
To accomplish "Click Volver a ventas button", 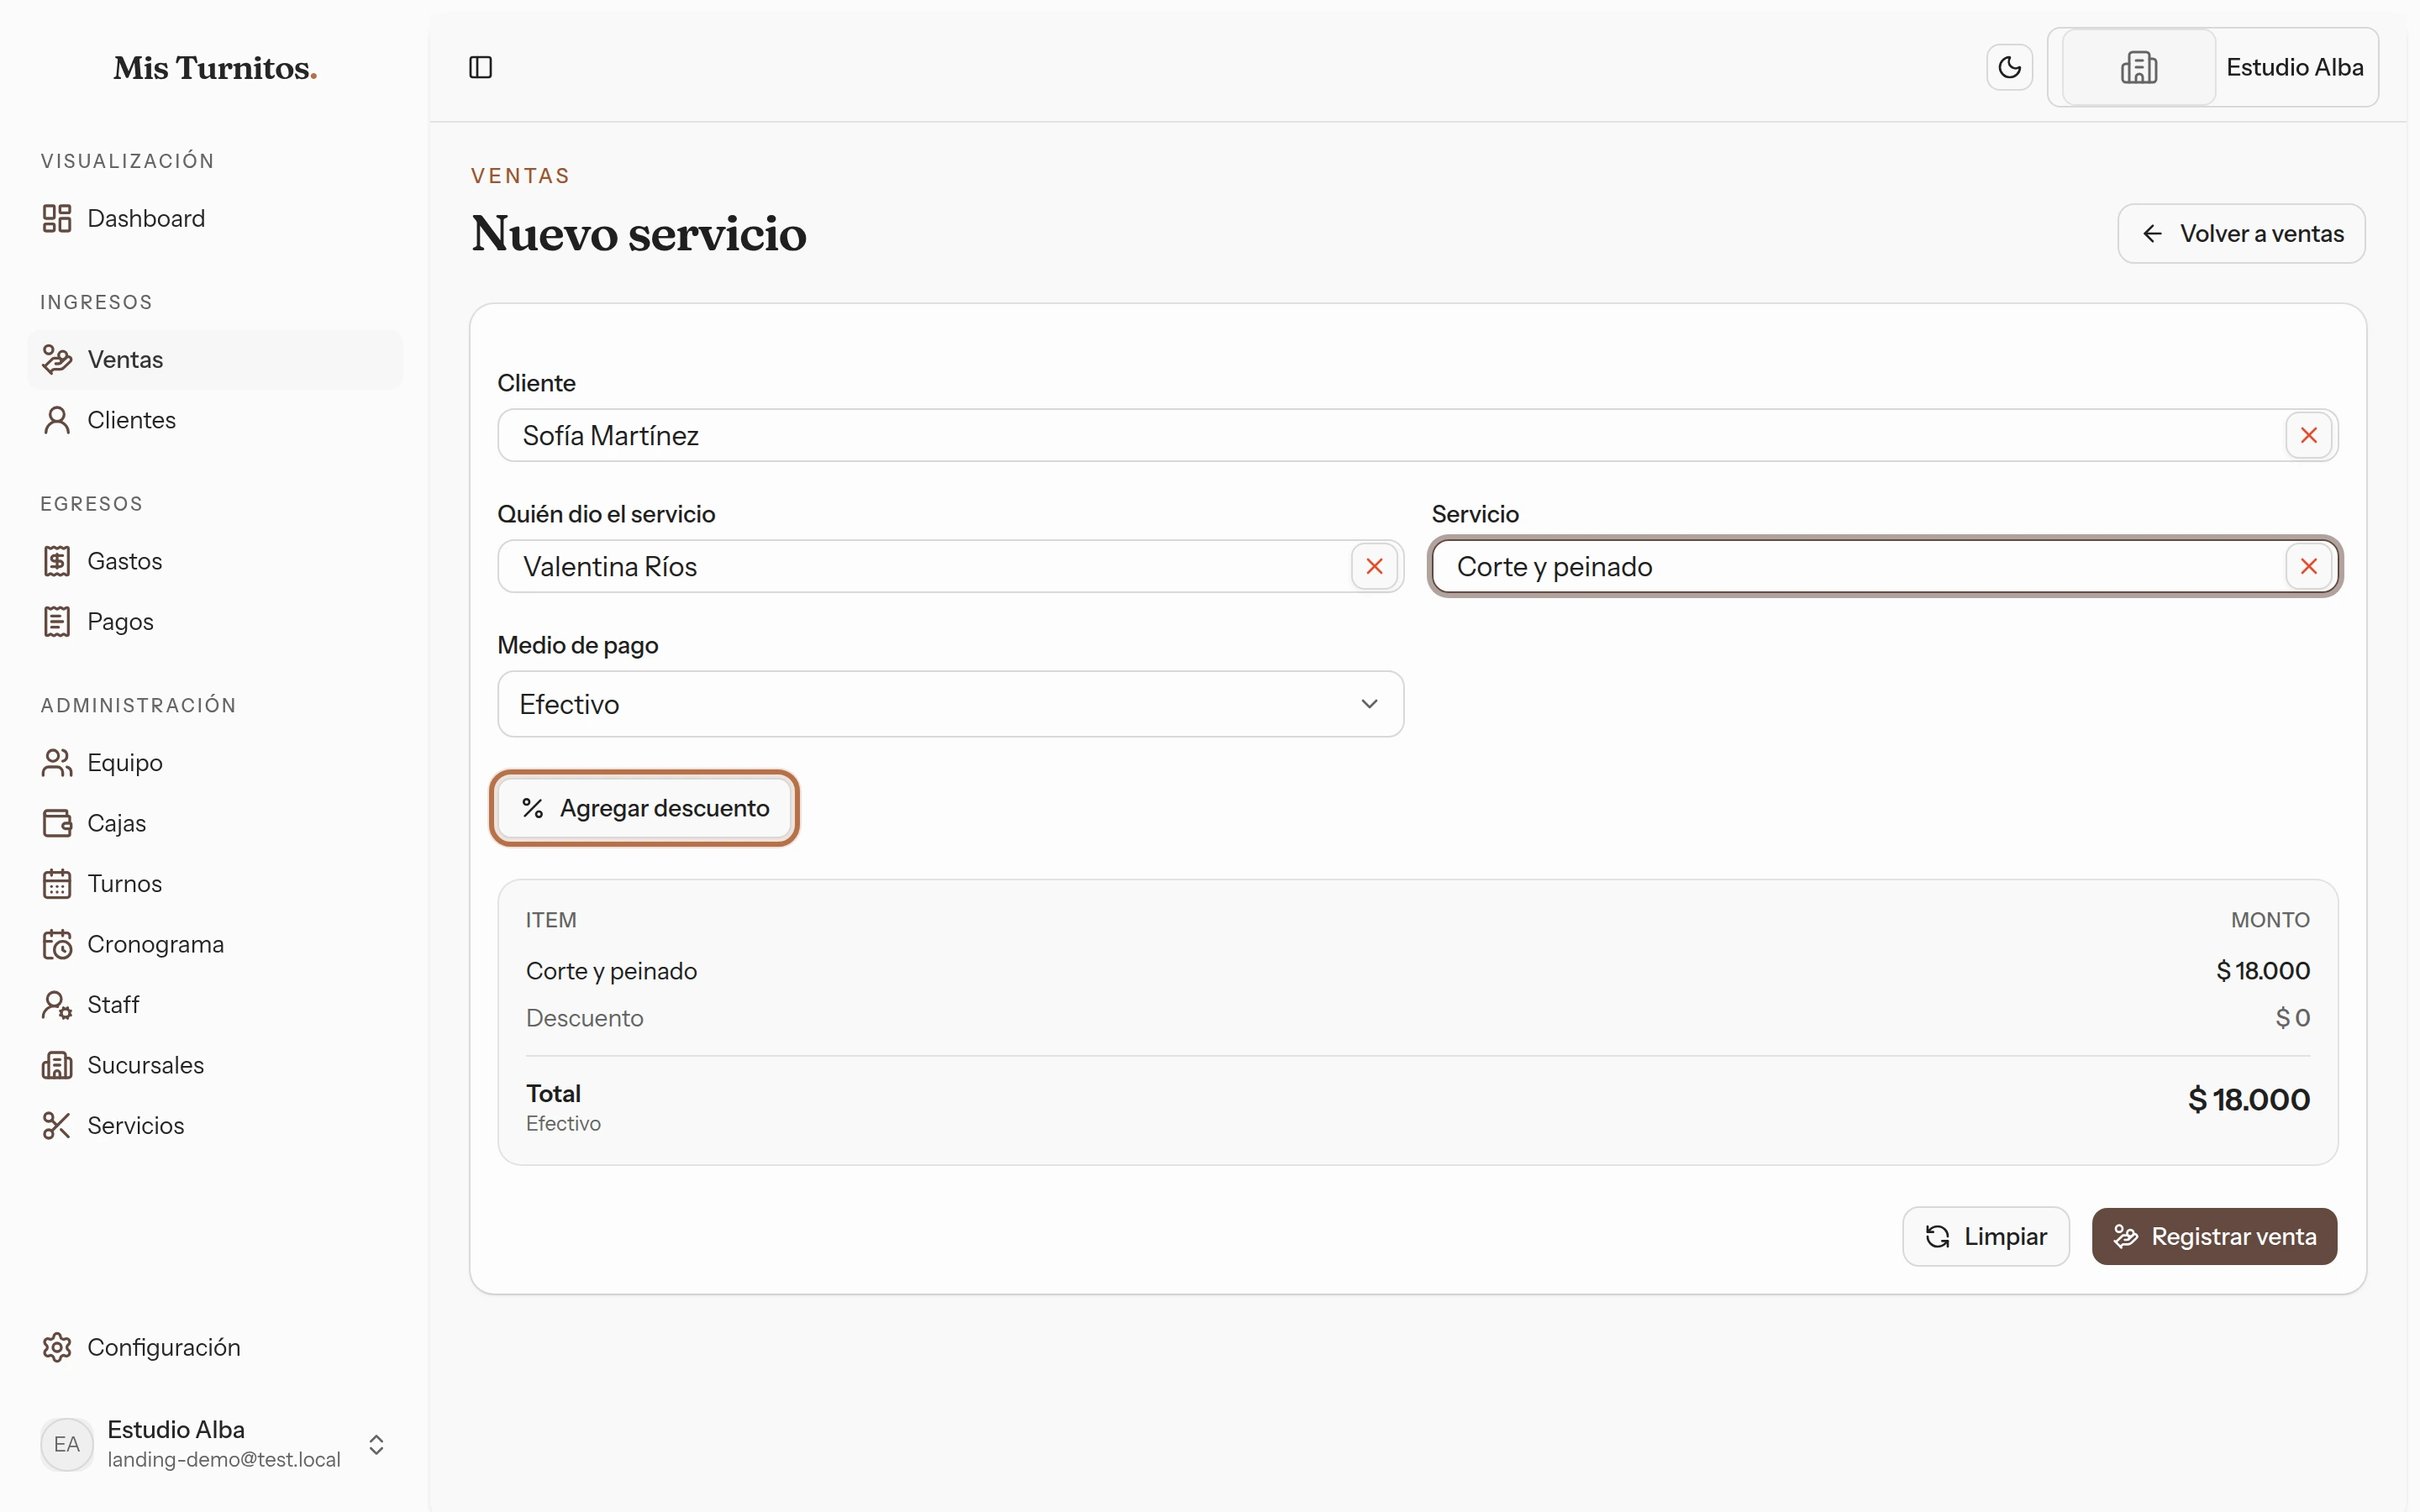I will (x=2241, y=233).
